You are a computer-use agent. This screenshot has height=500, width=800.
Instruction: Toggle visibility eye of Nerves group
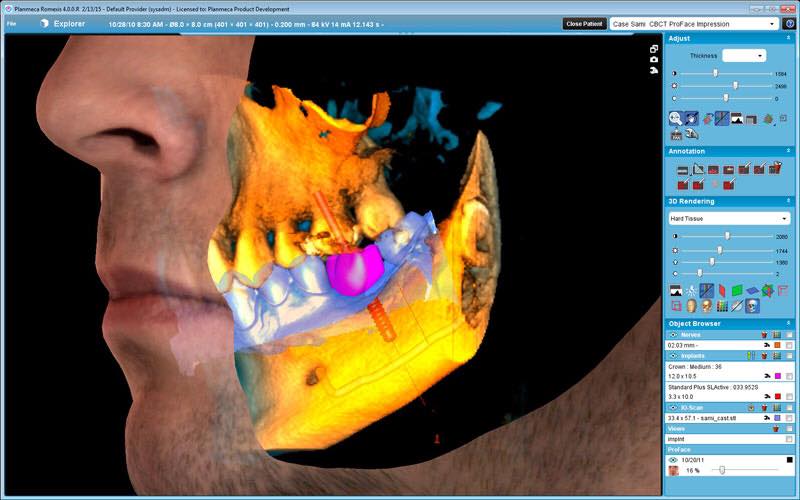pos(673,334)
